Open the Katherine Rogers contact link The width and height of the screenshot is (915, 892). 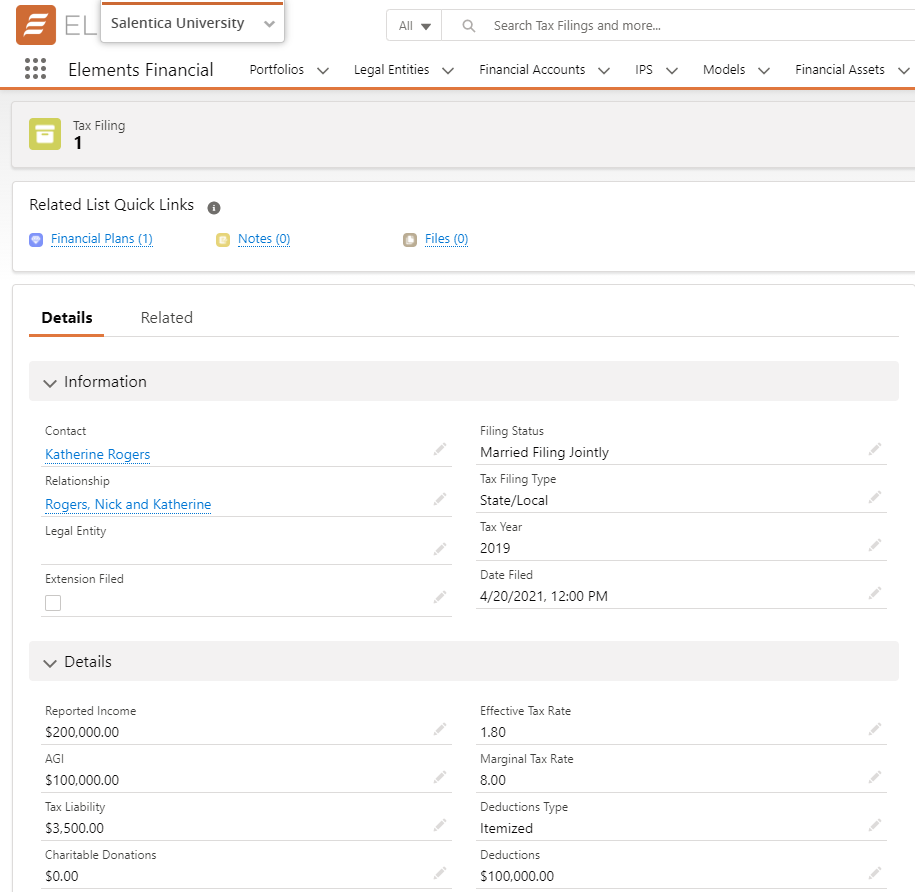tap(97, 455)
